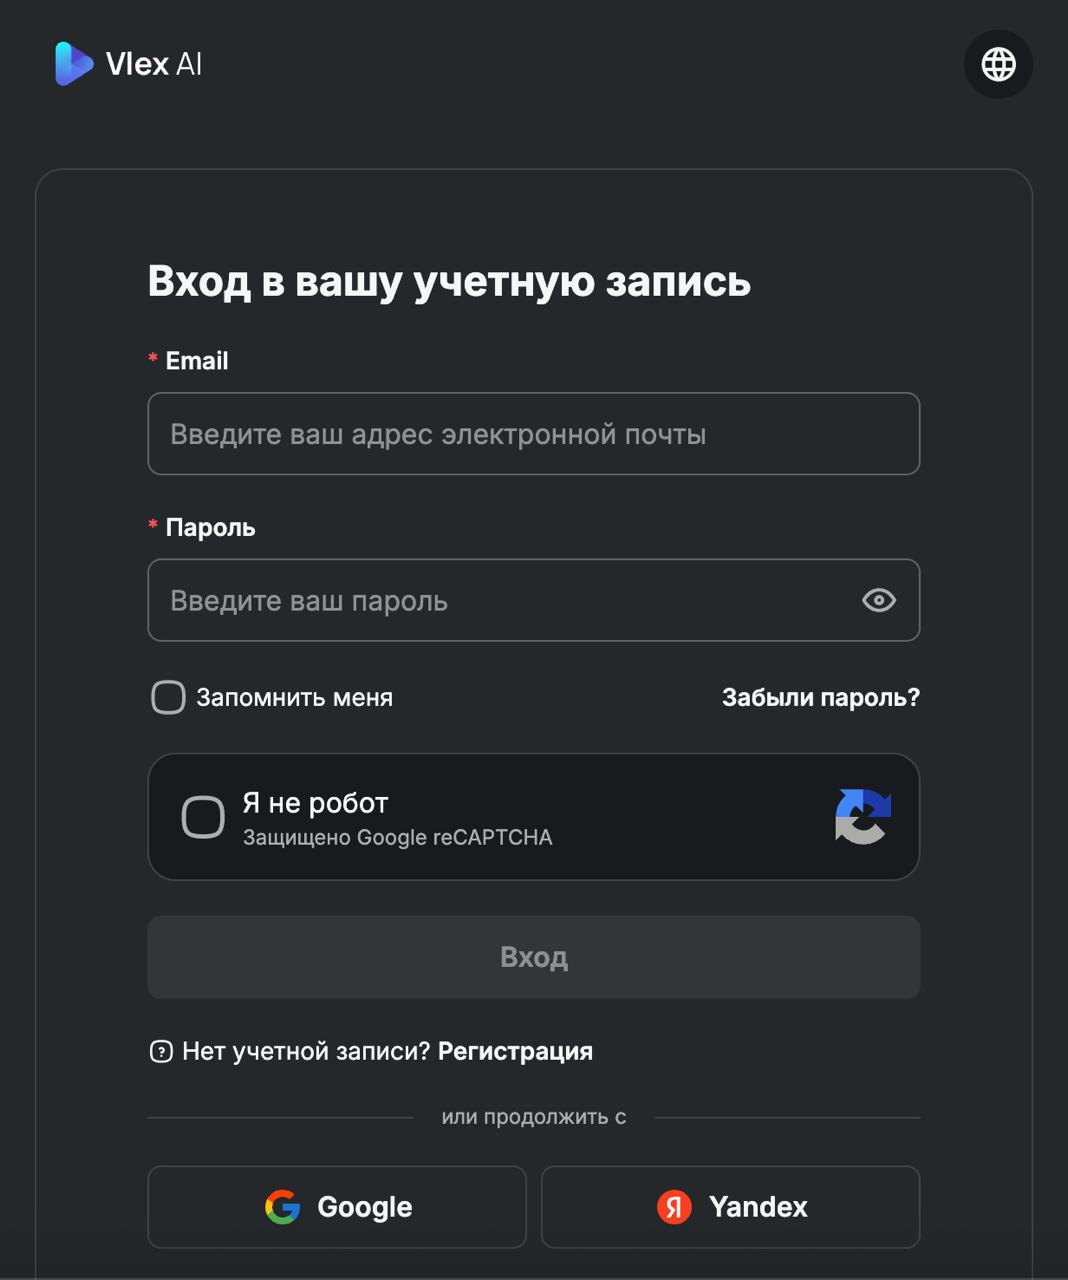Click the red asterisk next to Email
This screenshot has width=1068, height=1280.
point(152,358)
